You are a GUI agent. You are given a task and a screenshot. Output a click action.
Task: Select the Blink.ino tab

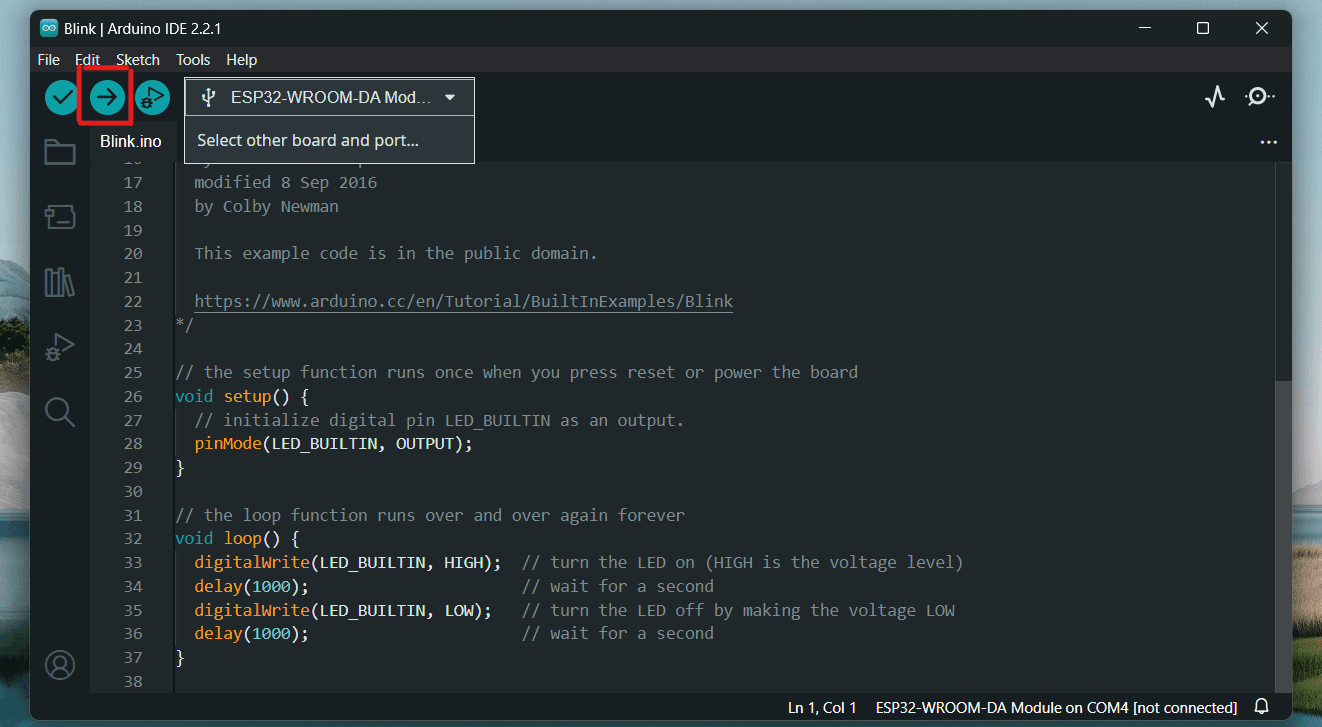coord(131,141)
